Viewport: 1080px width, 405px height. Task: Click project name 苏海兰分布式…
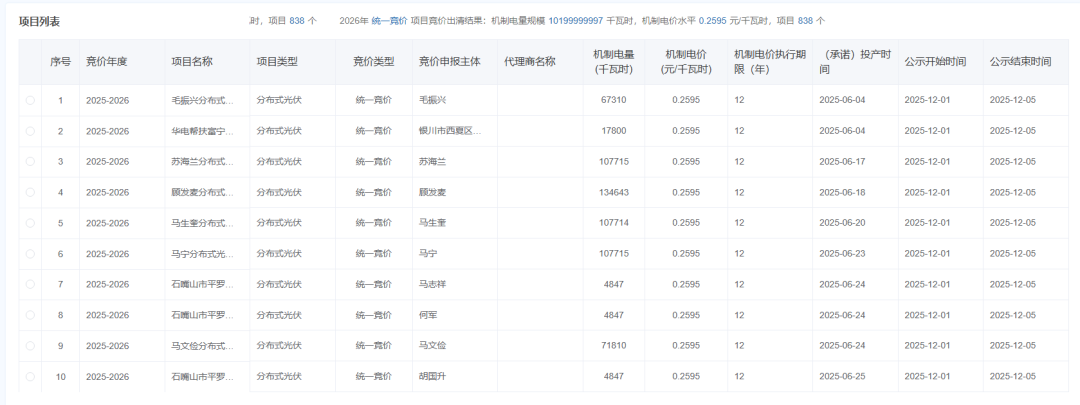(202, 162)
